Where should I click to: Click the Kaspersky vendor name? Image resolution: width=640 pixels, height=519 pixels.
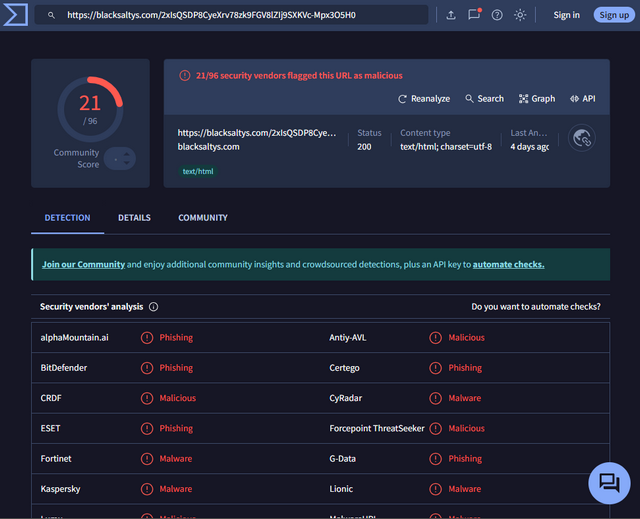point(60,489)
